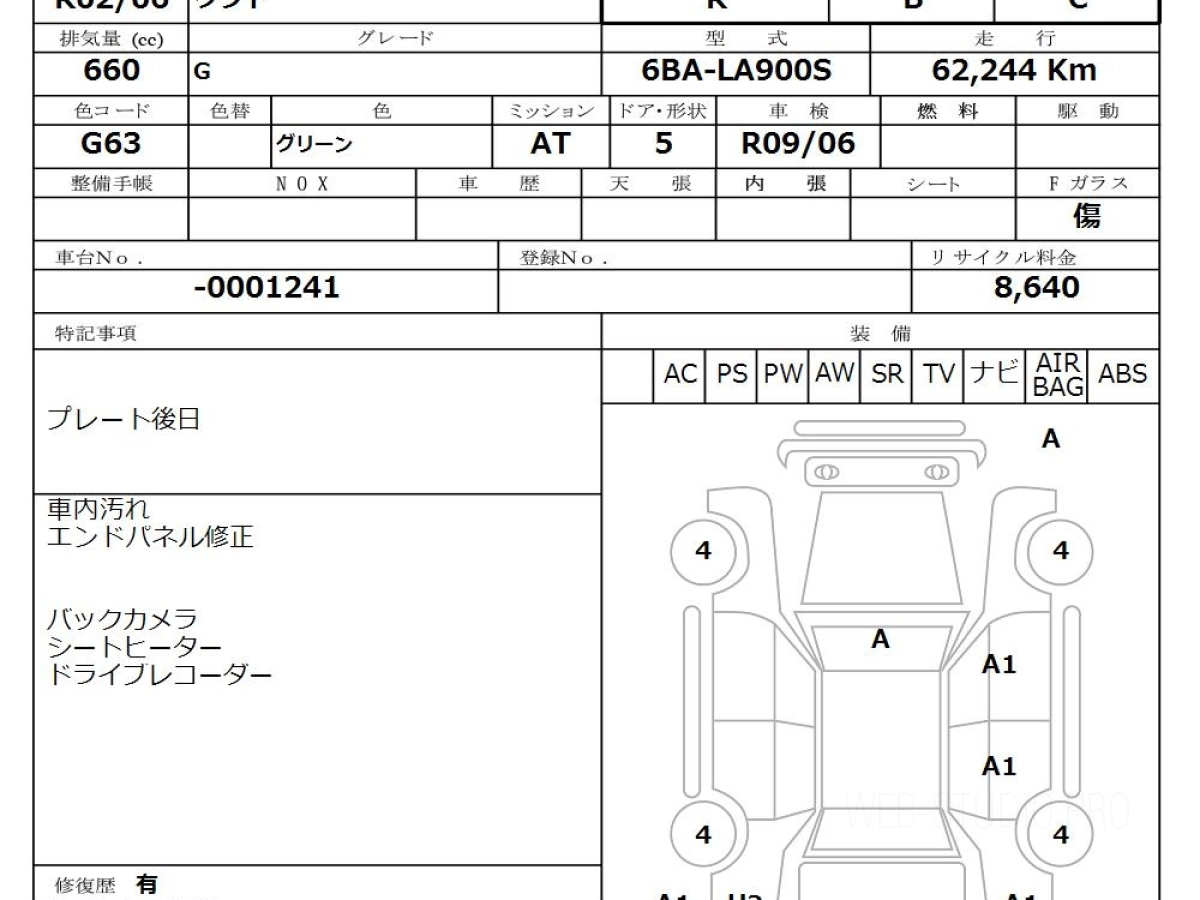Click the A mark on the windshield
This screenshot has width=1200, height=900.
[880, 639]
